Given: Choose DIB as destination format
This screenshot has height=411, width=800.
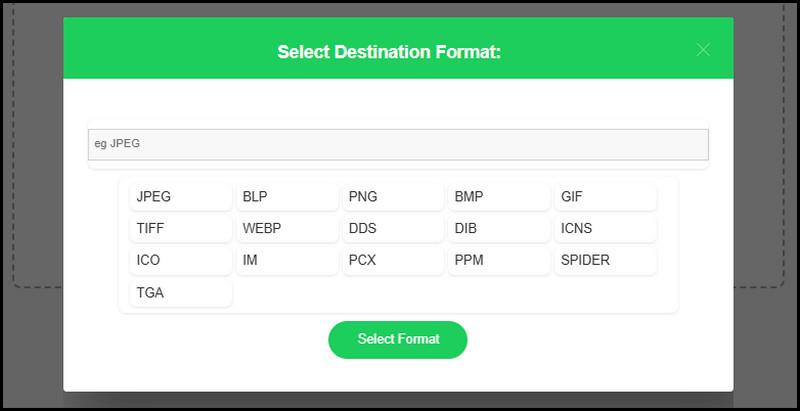Looking at the screenshot, I should [x=499, y=228].
